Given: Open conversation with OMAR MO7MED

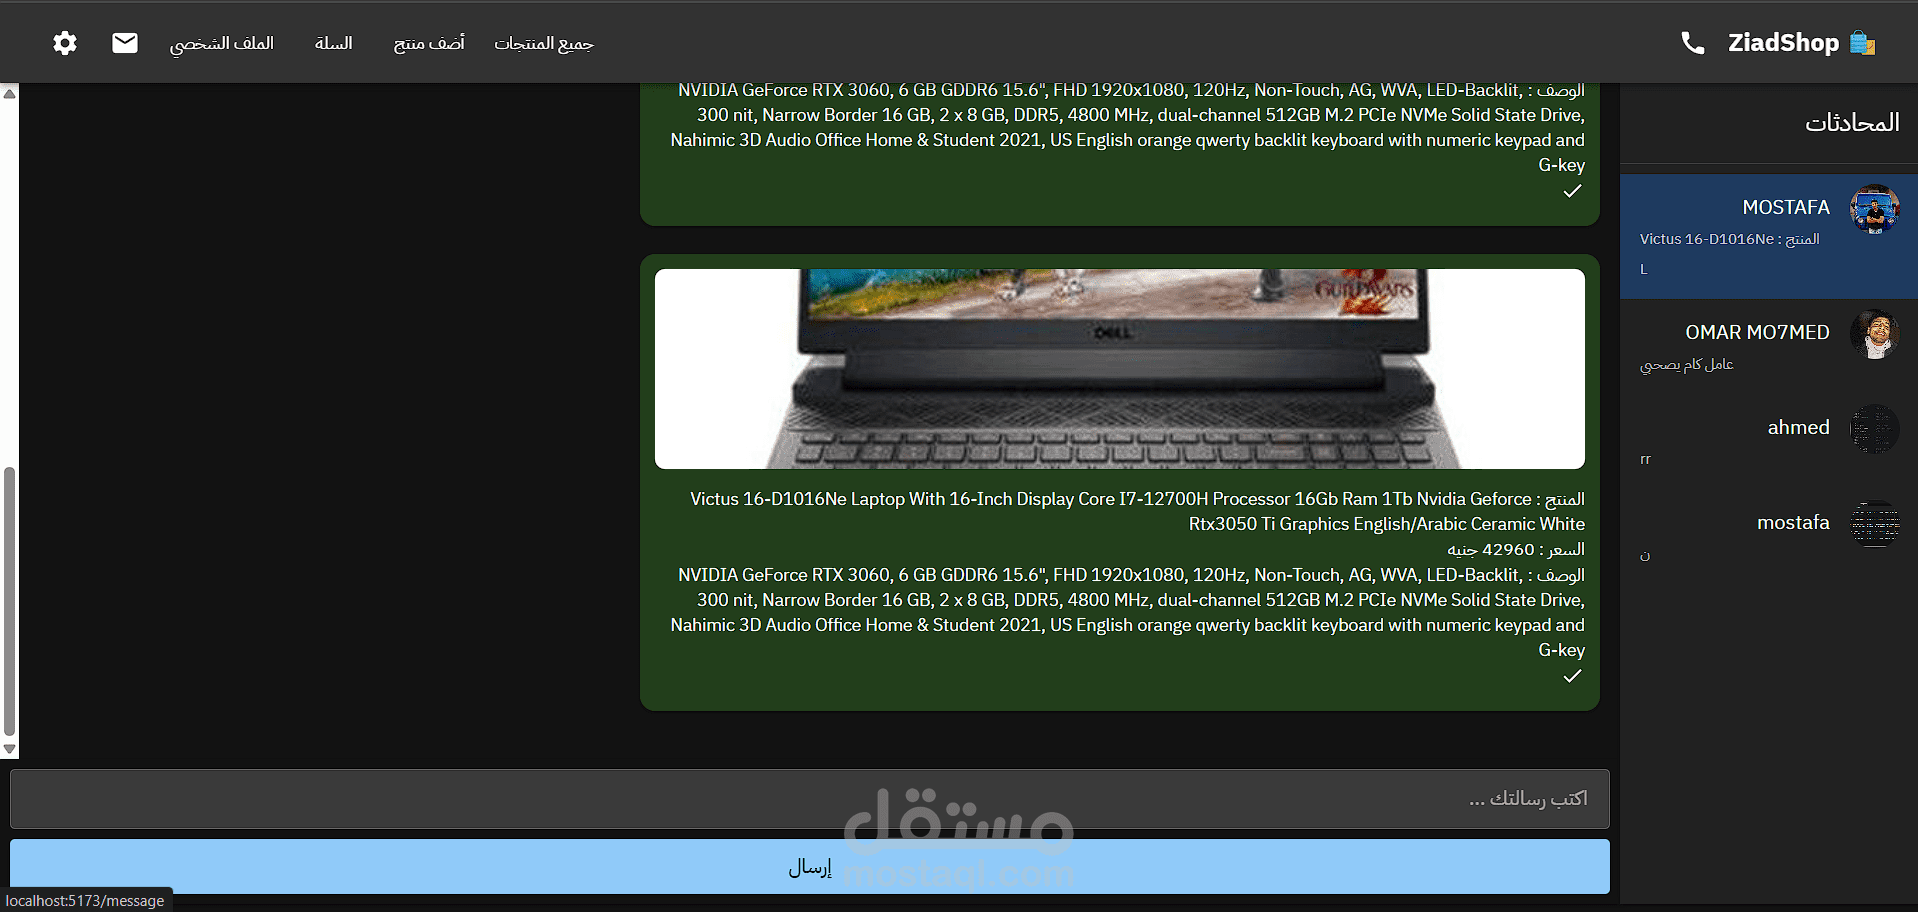Looking at the screenshot, I should tap(1769, 346).
